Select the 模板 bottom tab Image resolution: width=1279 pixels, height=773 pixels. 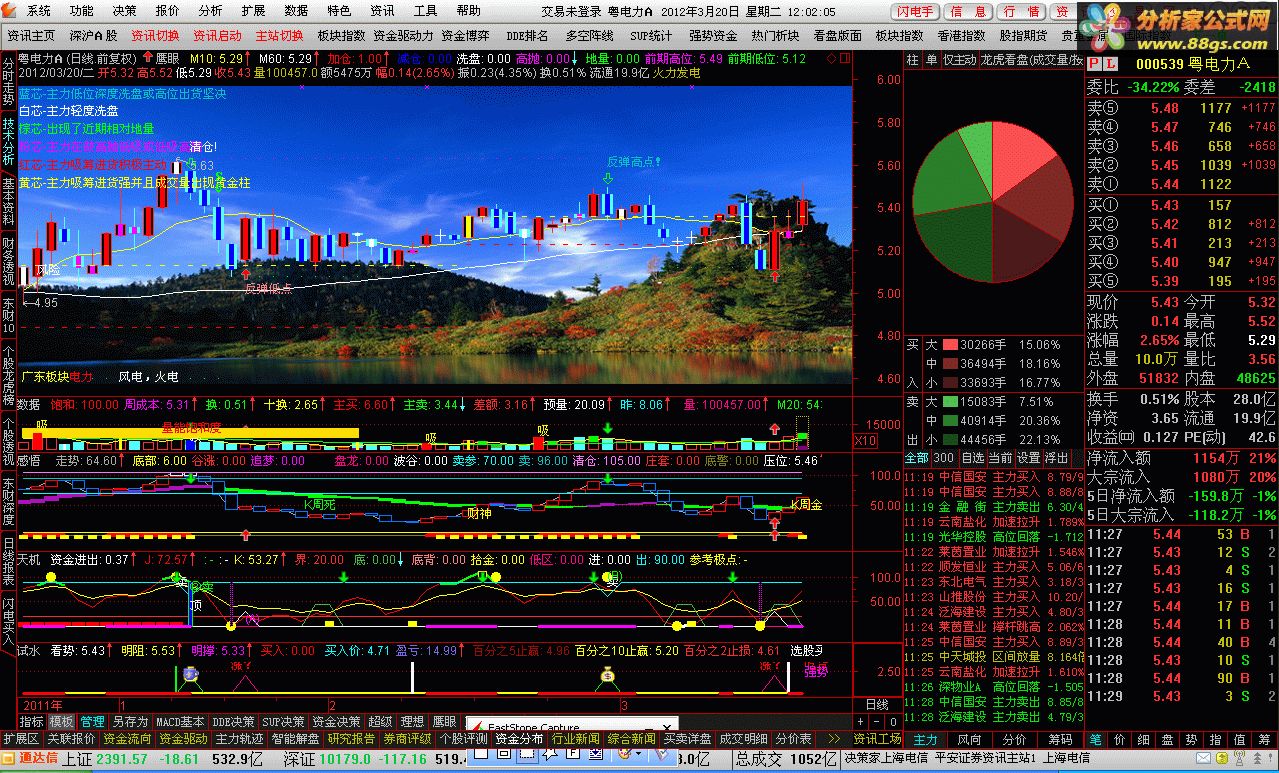click(62, 721)
